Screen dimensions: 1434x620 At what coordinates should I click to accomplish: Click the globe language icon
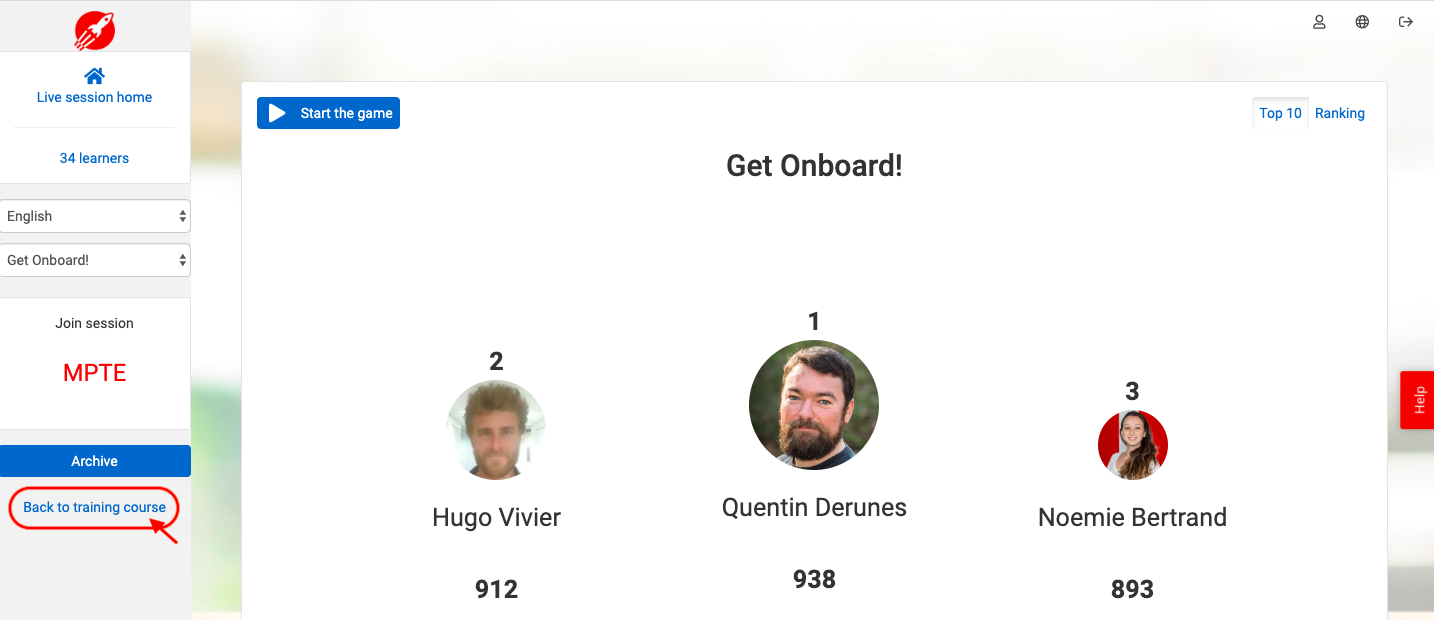(x=1362, y=22)
